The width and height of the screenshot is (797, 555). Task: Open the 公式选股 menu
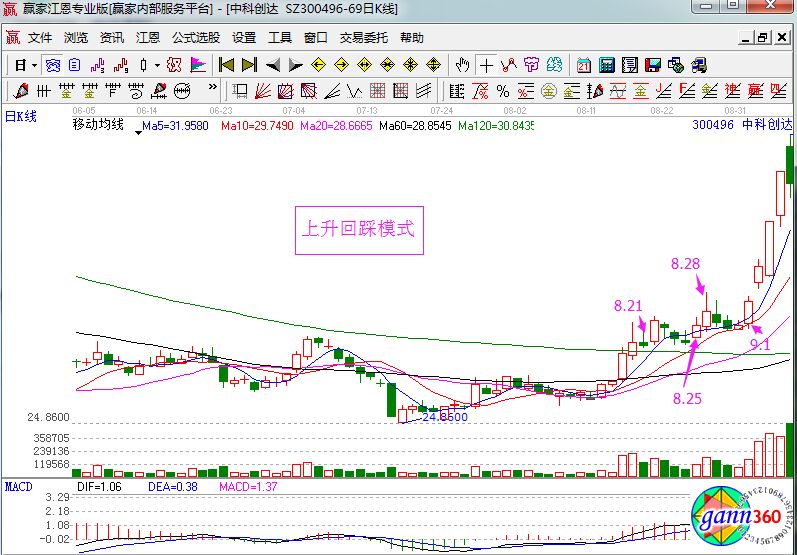click(195, 38)
